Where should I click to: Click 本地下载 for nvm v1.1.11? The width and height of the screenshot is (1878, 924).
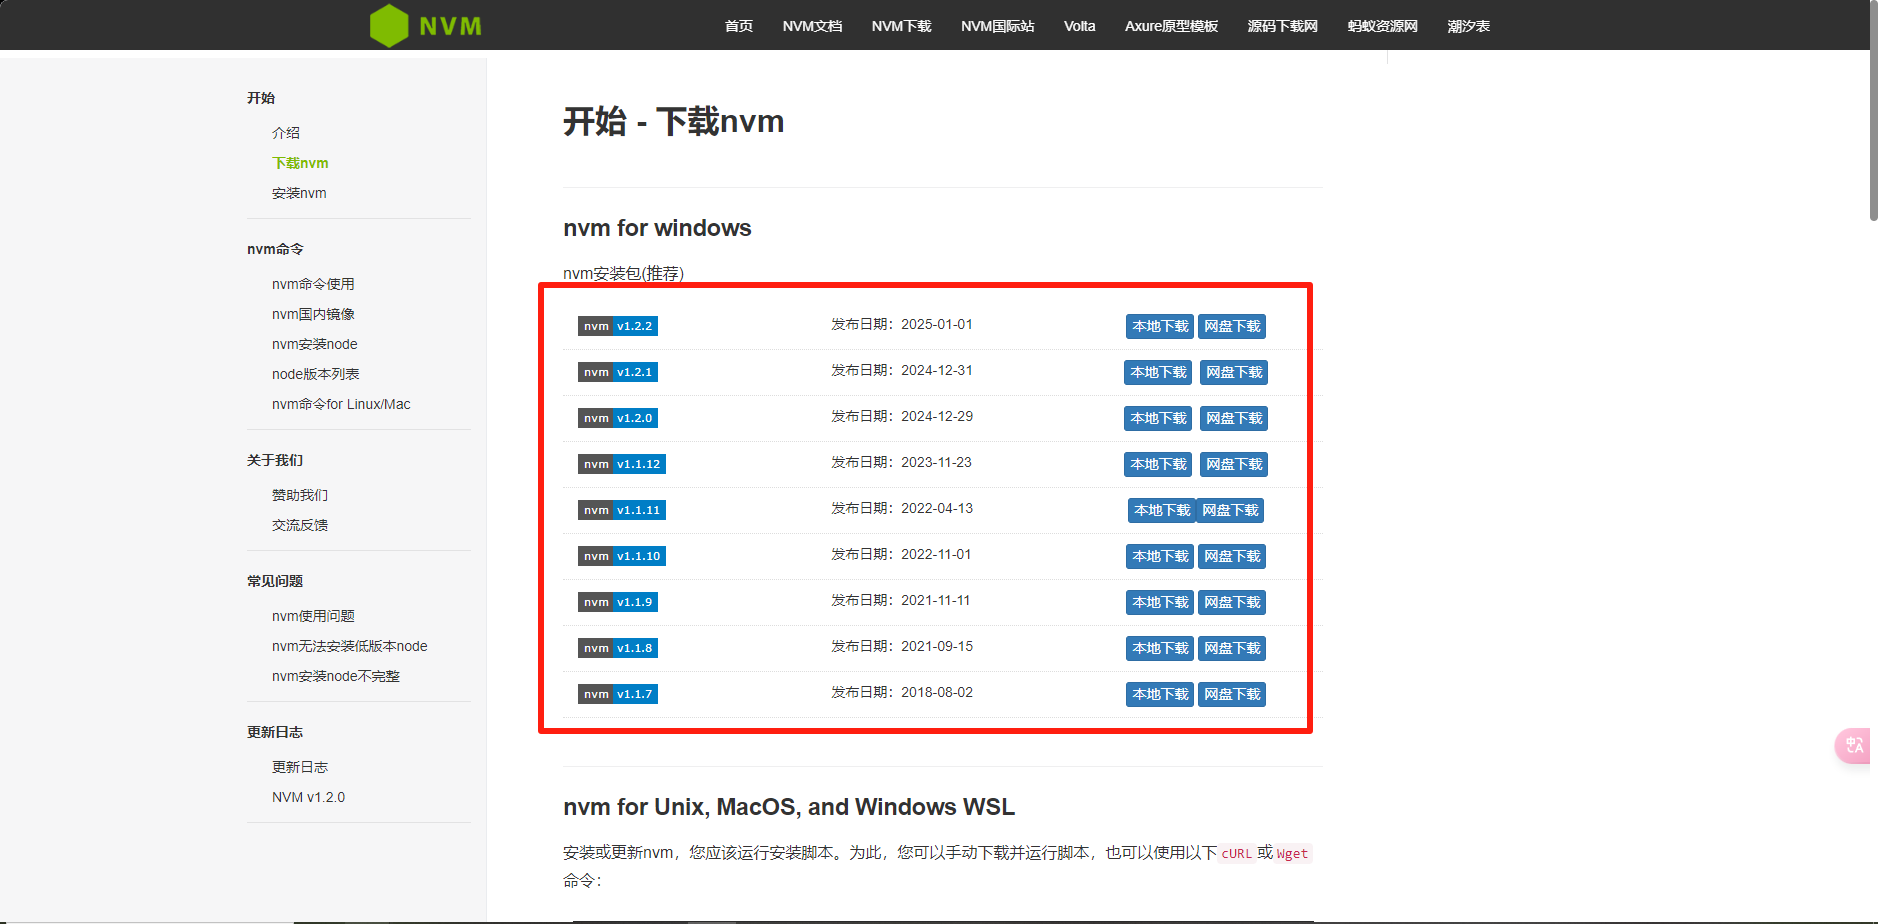click(x=1162, y=510)
